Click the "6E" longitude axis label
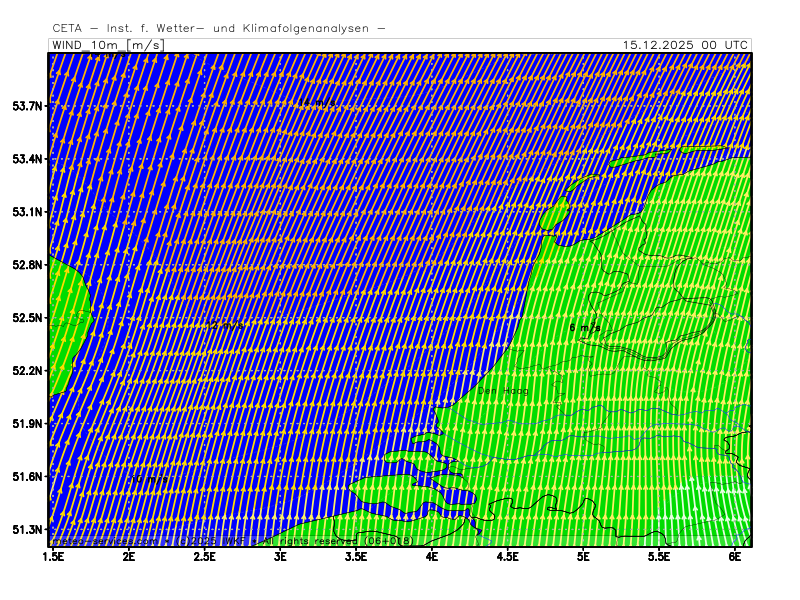Viewport: 800px width, 600px height. click(x=735, y=555)
